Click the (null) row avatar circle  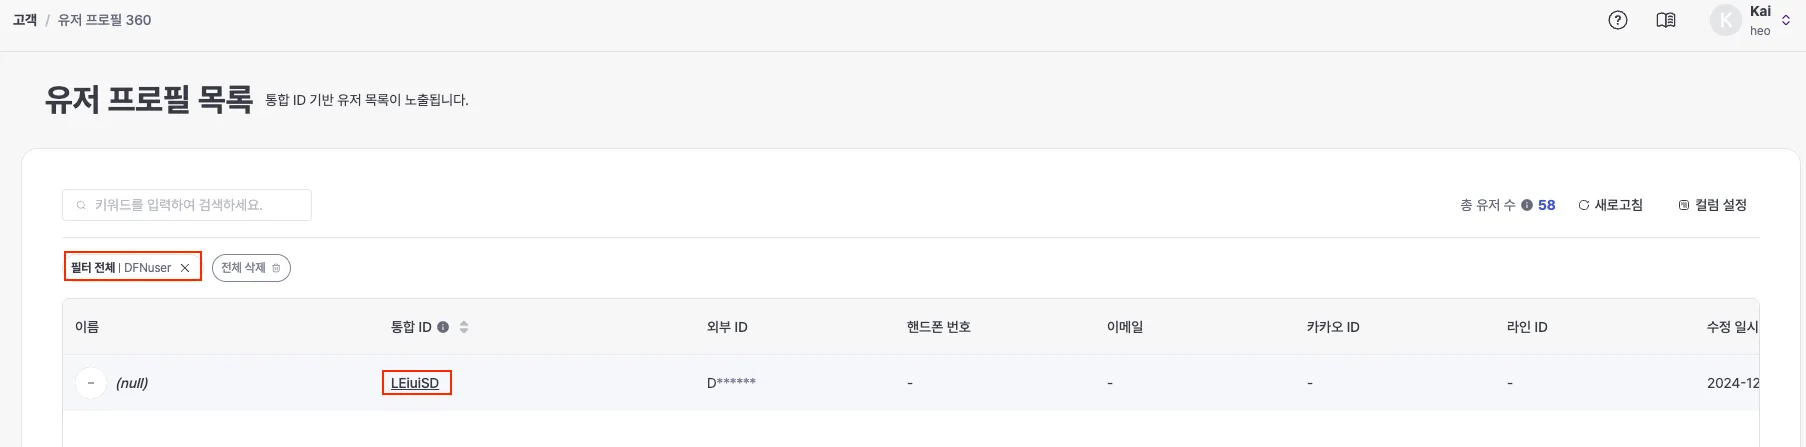[x=91, y=383]
